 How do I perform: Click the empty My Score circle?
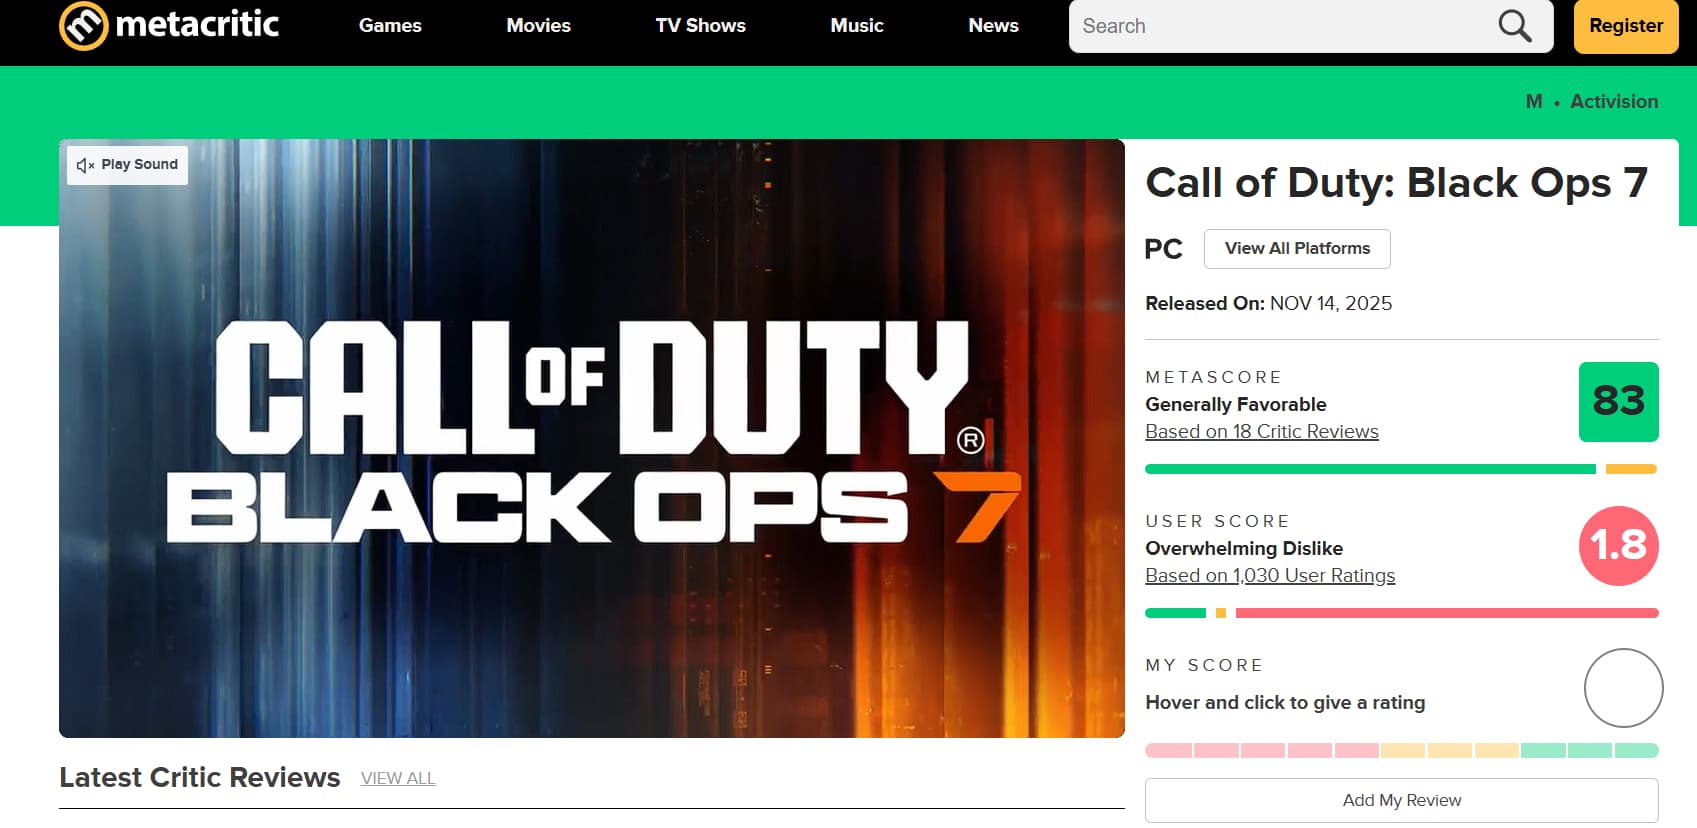click(x=1623, y=688)
